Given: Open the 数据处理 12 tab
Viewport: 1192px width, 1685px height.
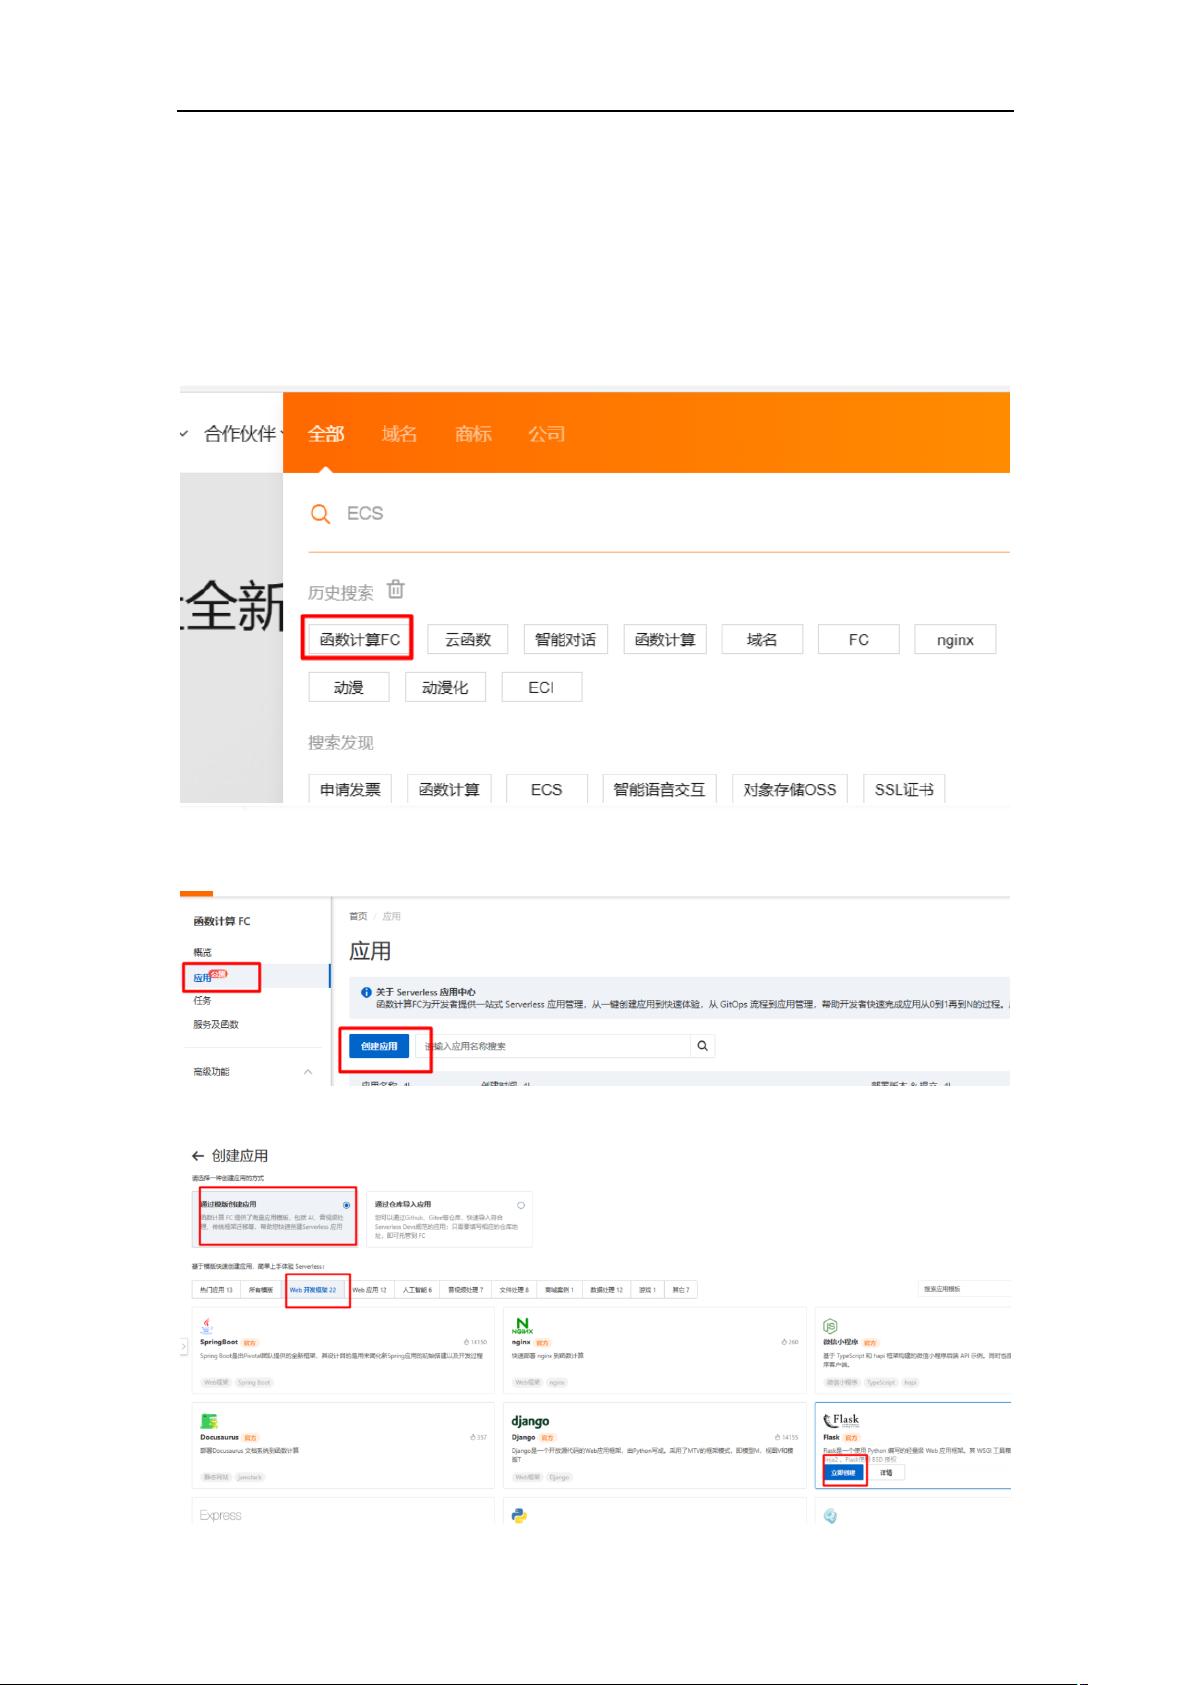Looking at the screenshot, I should [606, 1290].
